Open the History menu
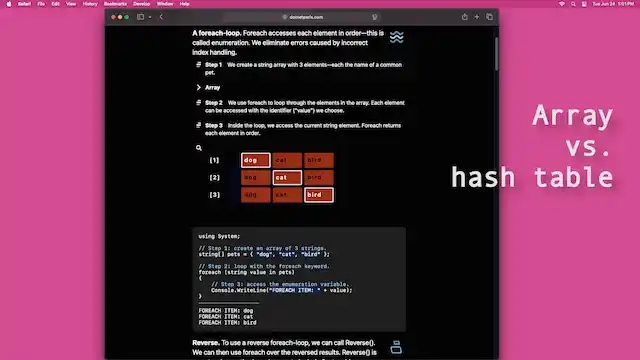The image size is (640, 360). (x=90, y=4)
